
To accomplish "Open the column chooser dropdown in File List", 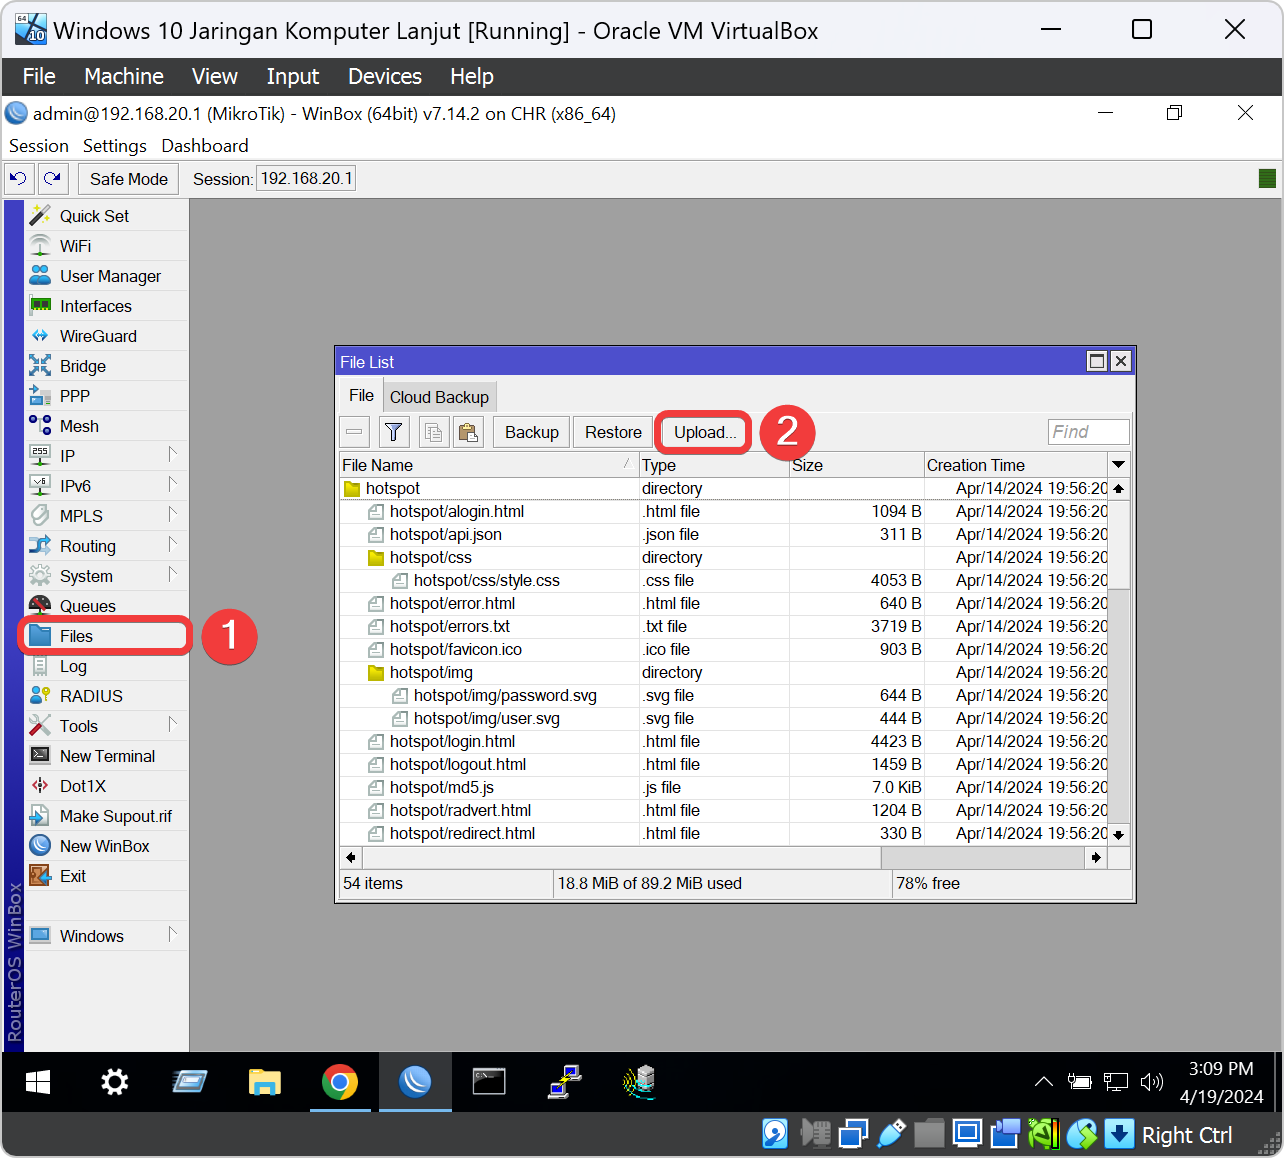I will coord(1119,464).
